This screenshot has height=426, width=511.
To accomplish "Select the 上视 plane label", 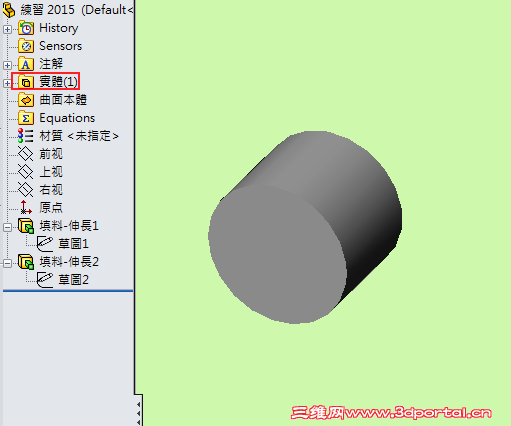I will click(x=51, y=172).
